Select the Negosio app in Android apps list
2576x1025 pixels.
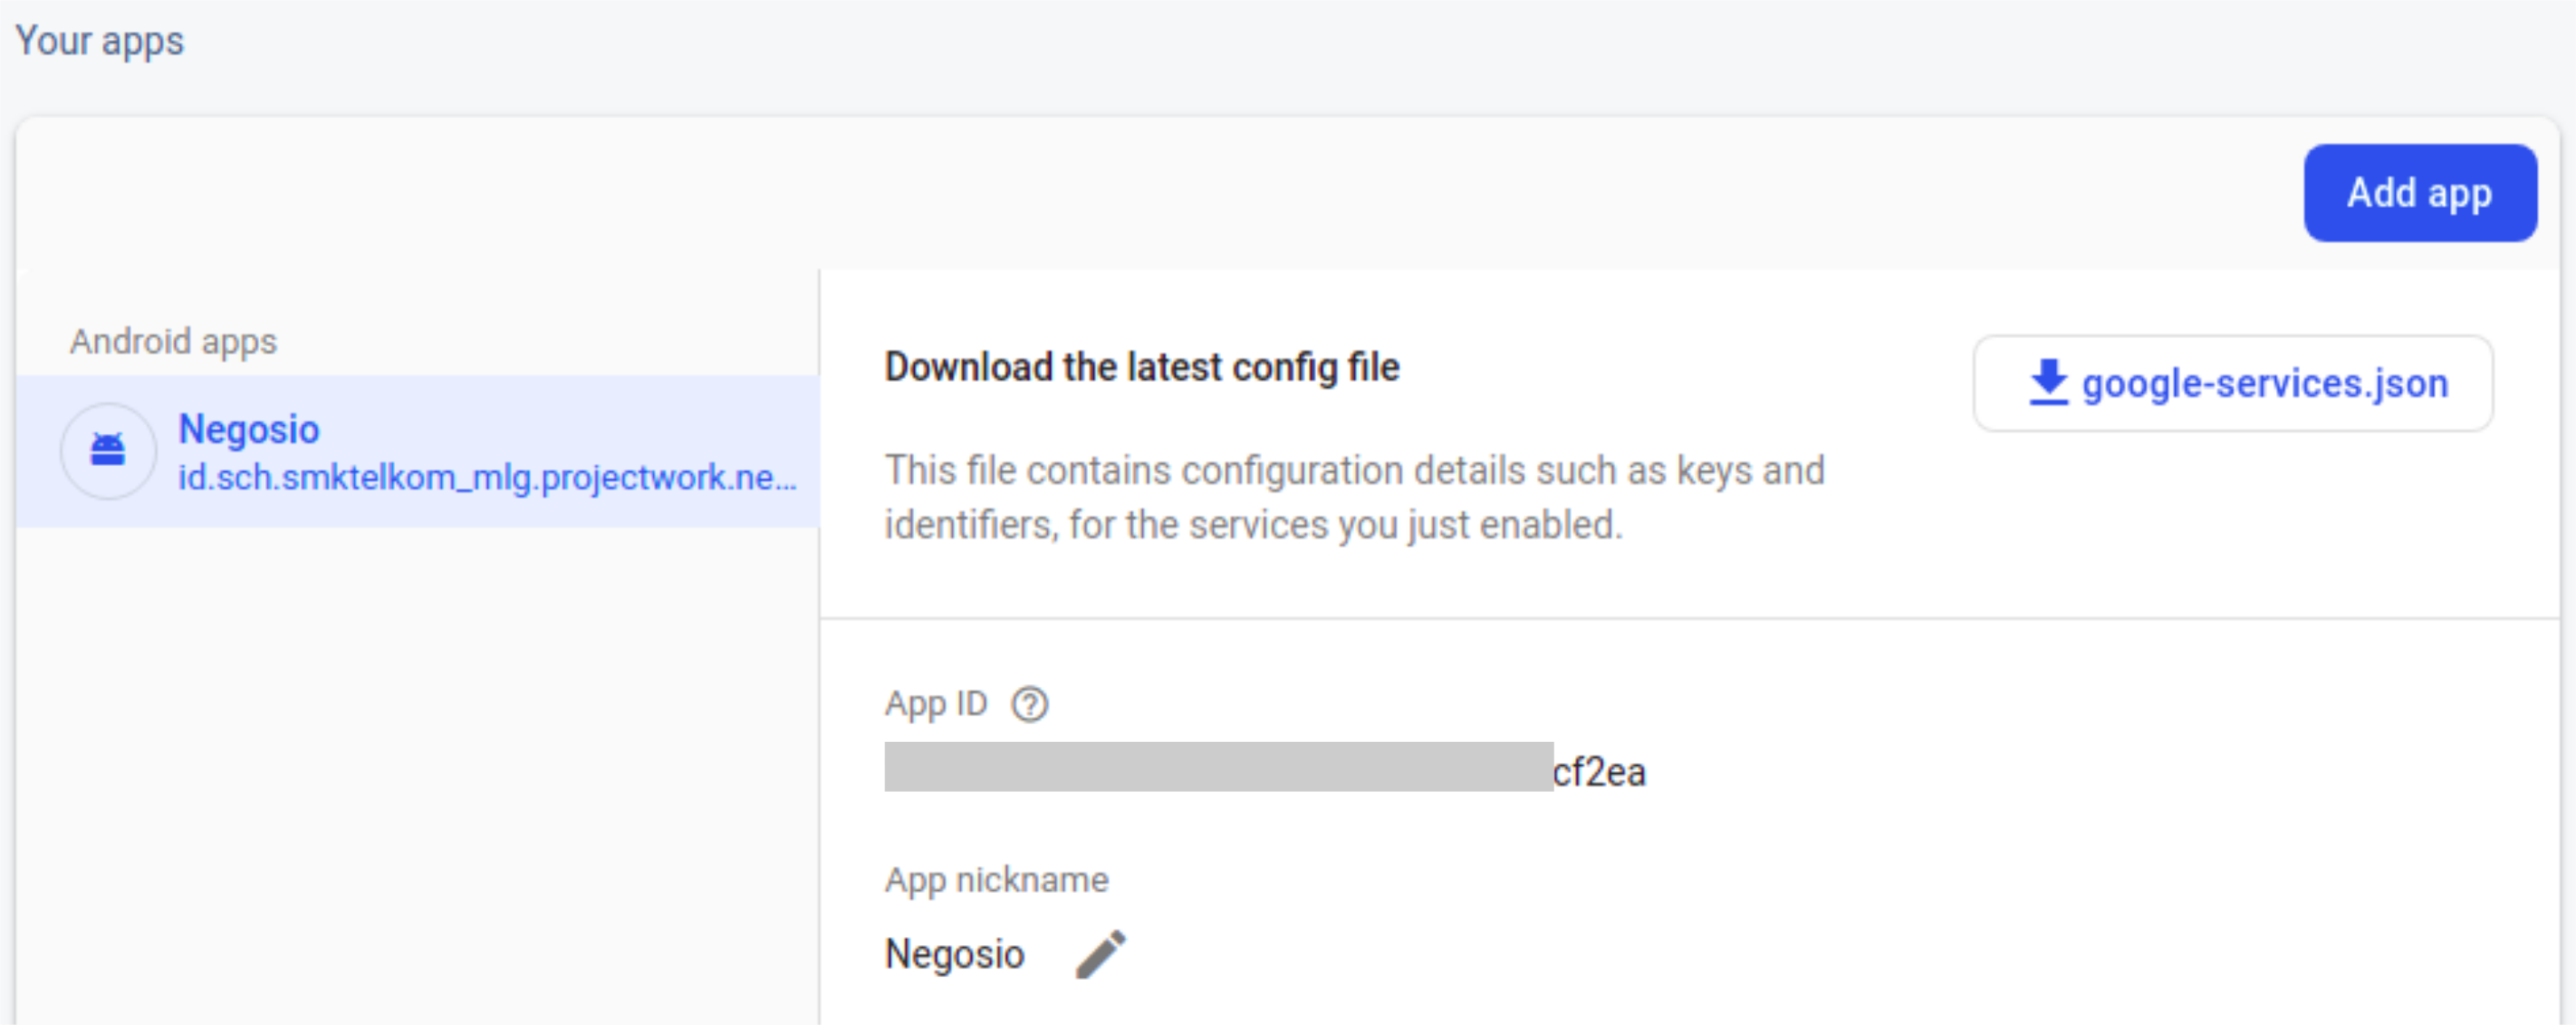click(418, 451)
